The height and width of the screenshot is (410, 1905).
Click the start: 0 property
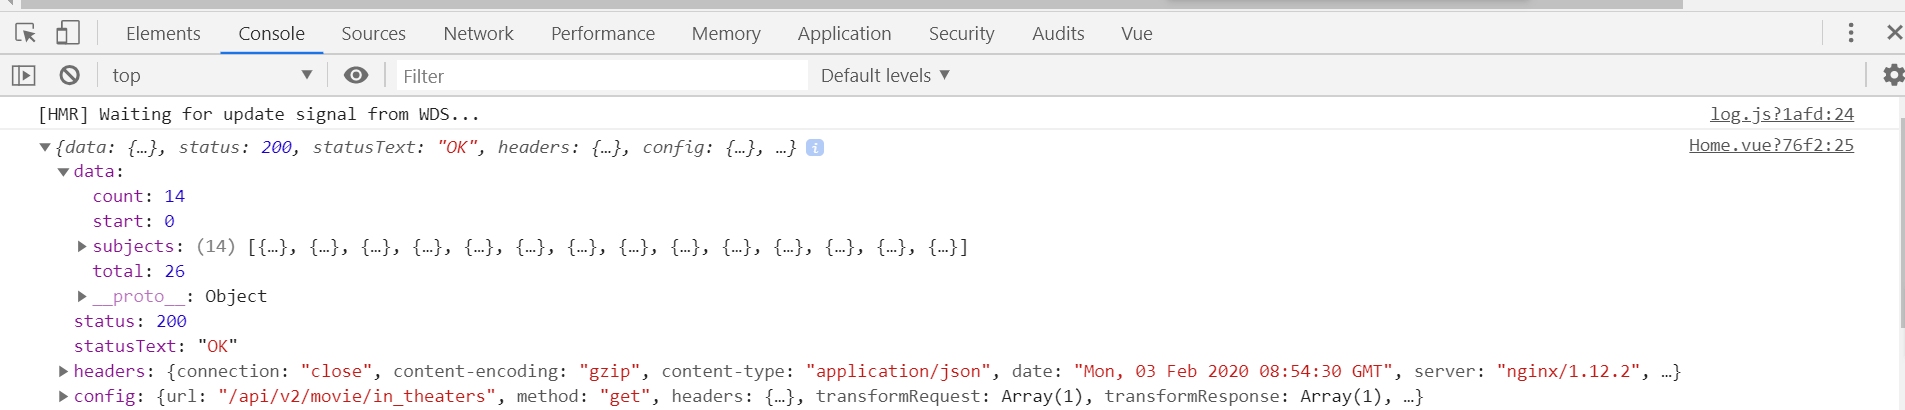134,221
